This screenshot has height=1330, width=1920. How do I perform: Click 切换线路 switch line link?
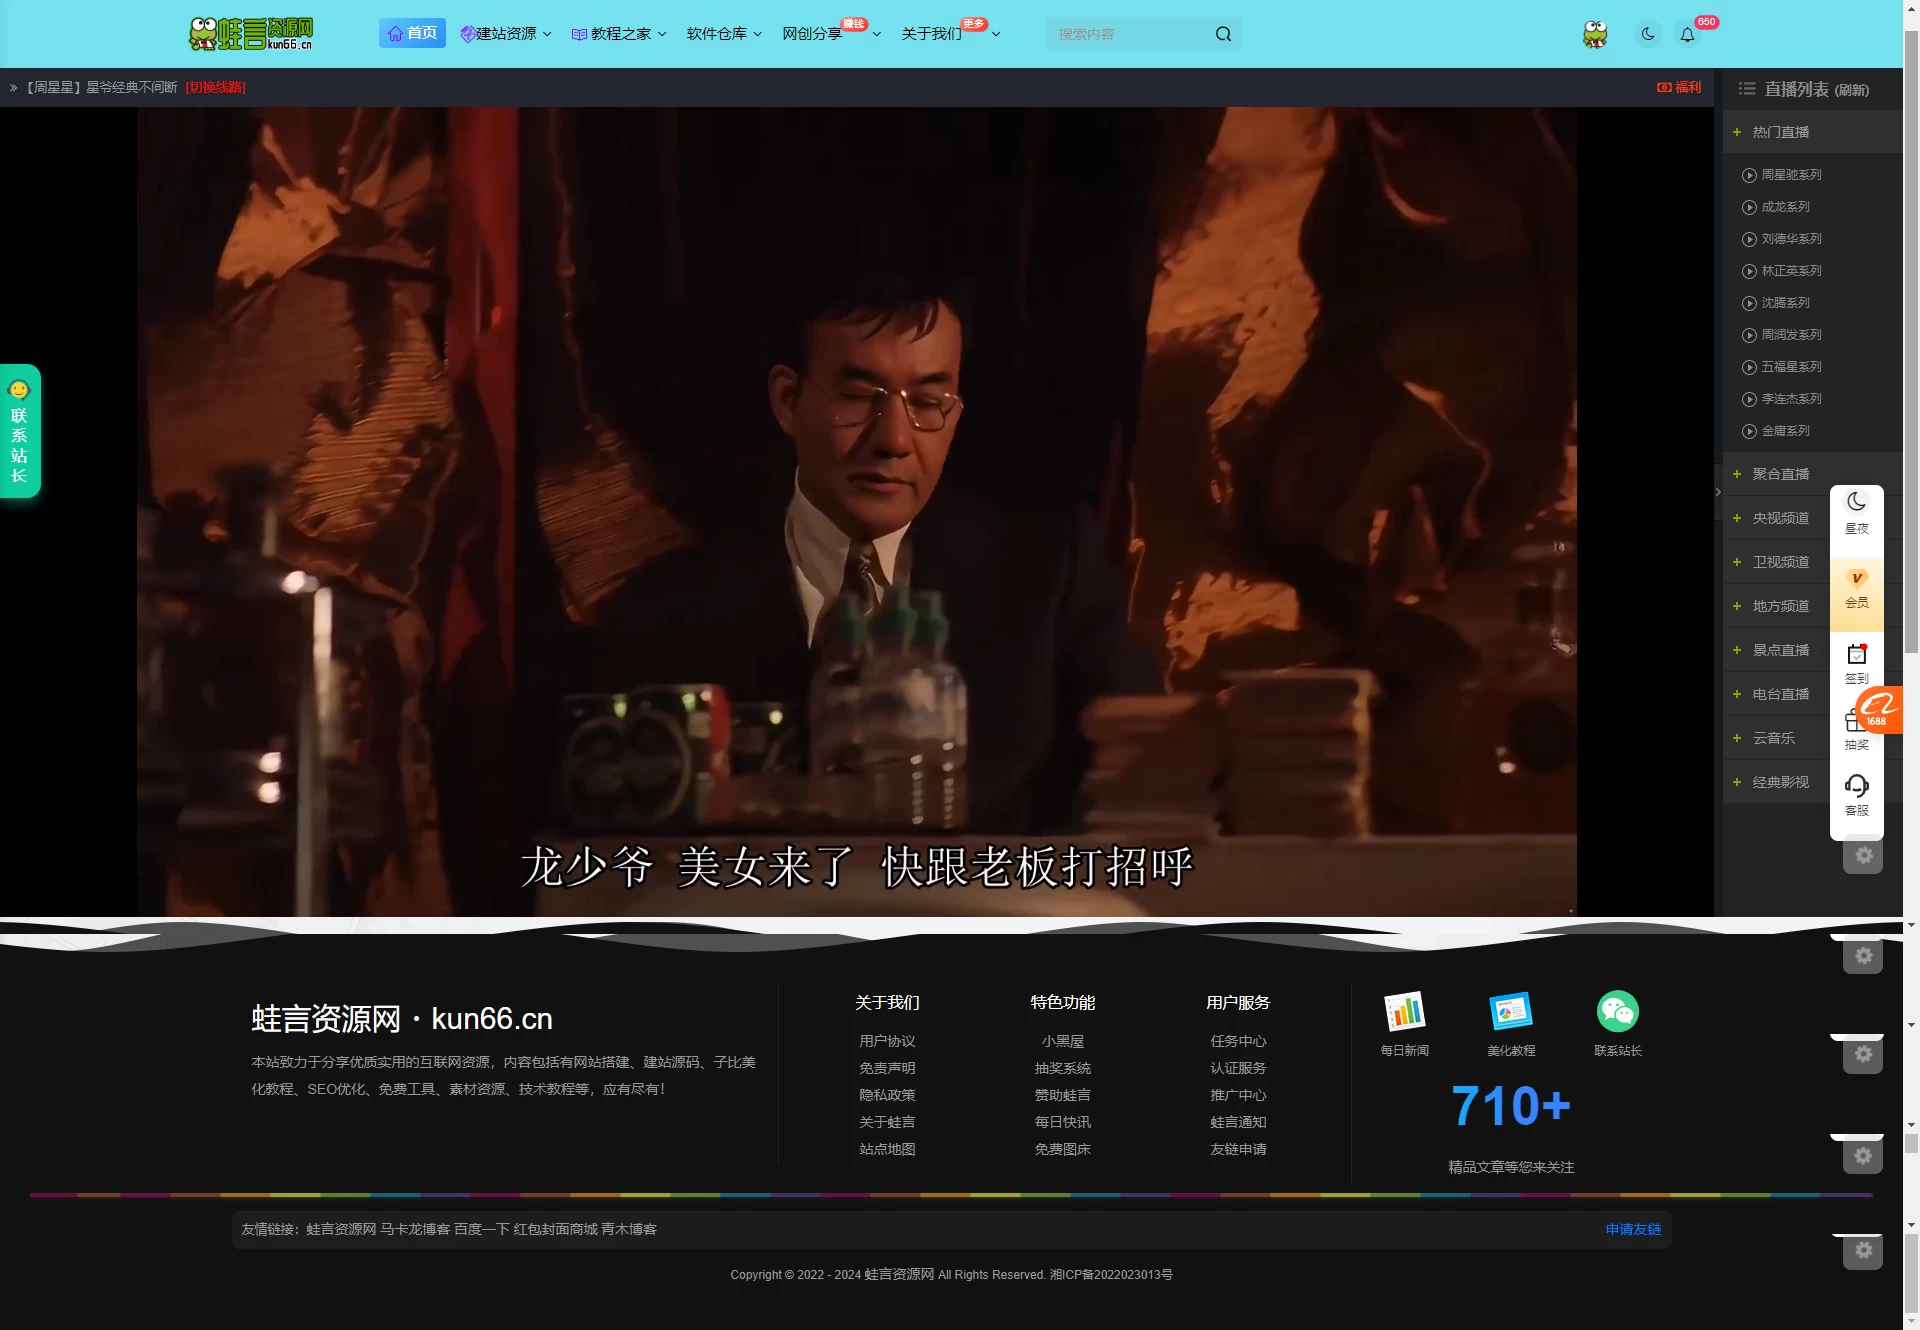pos(215,88)
